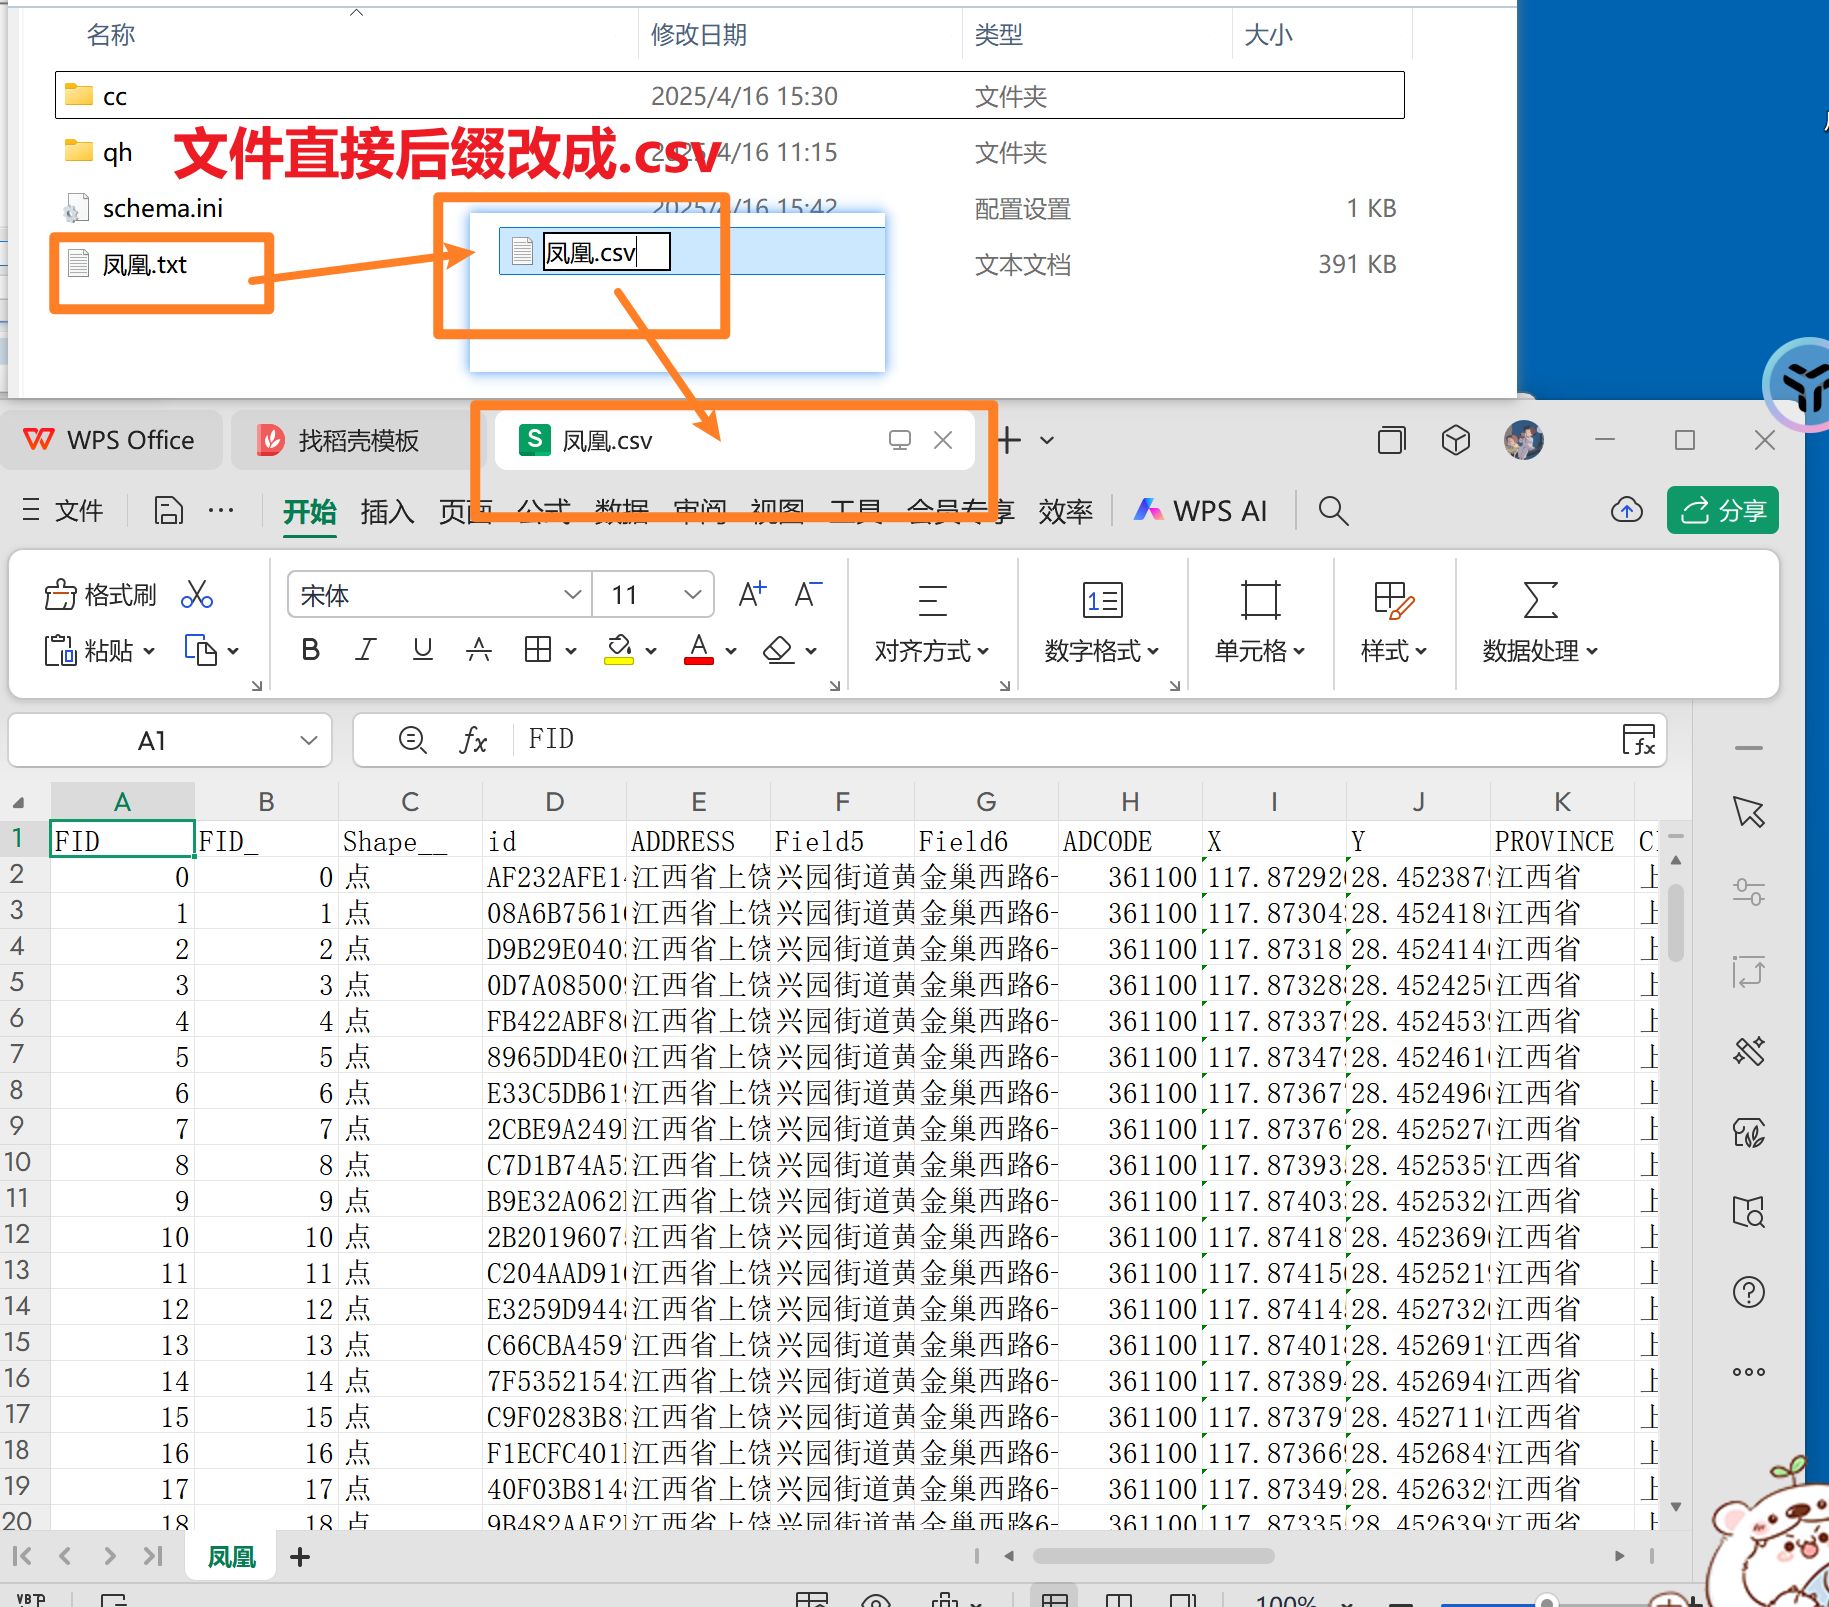Switch to the 数据 ribbon tab
Image resolution: width=1829 pixels, height=1607 pixels.
coord(621,510)
